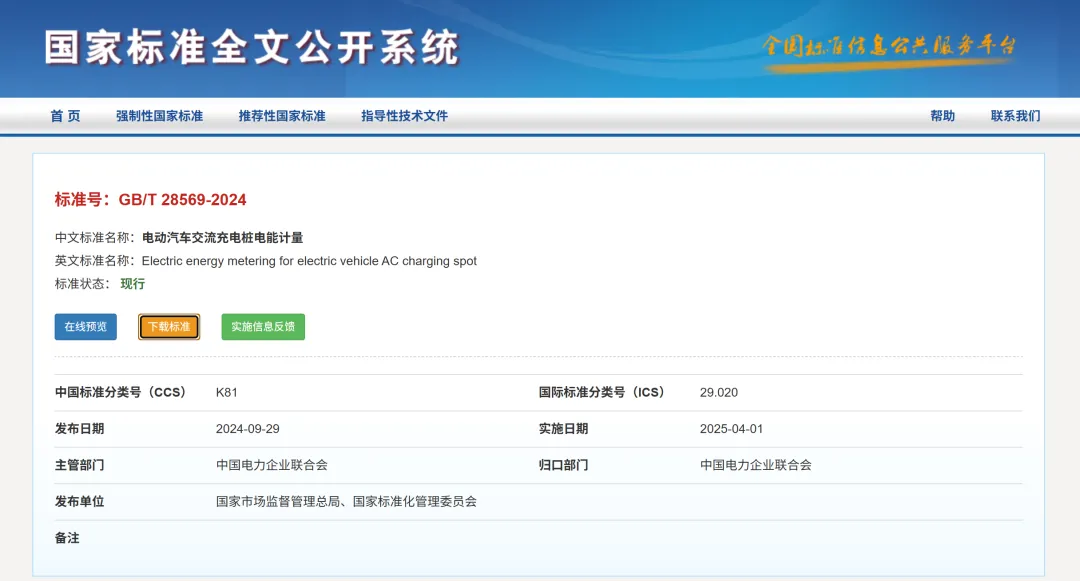Click the 国际标准分类号（ICS） label
The image size is (1080, 581).
click(602, 392)
